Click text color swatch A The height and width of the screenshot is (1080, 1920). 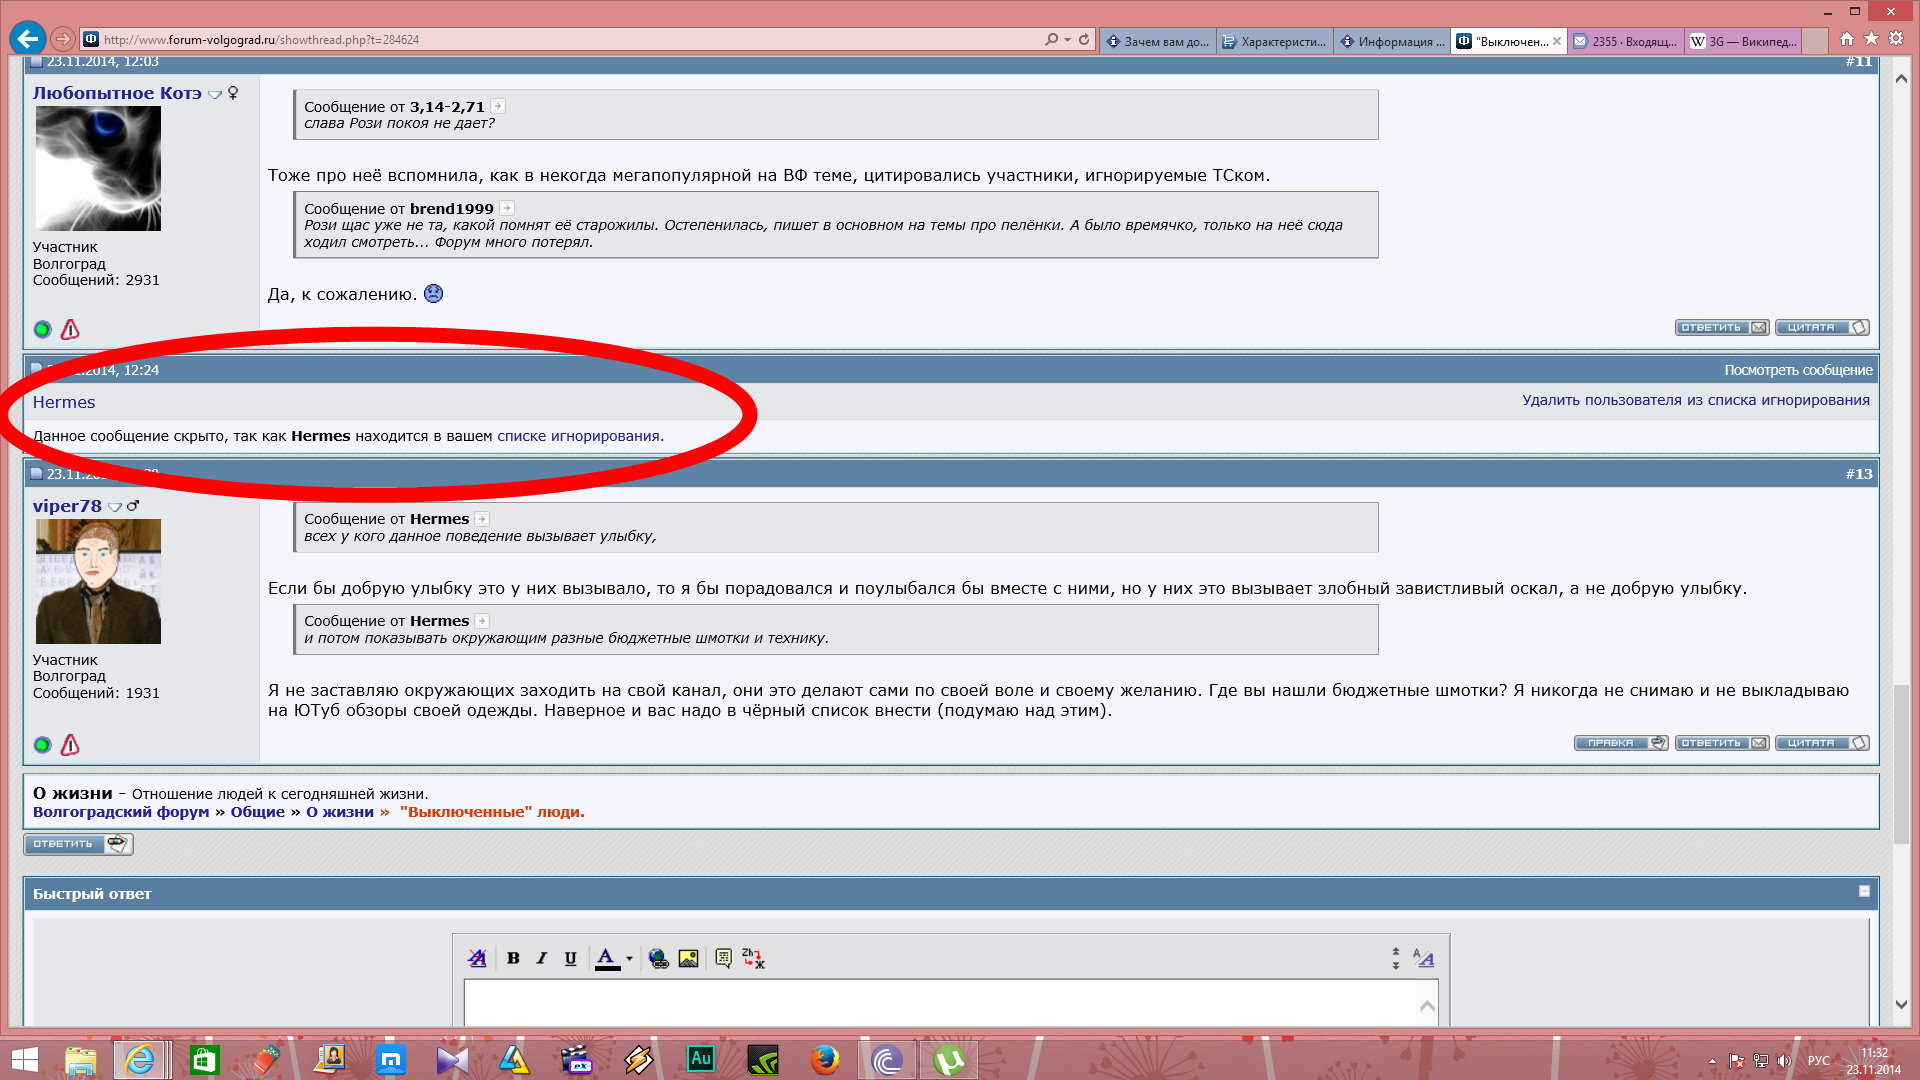(x=606, y=958)
